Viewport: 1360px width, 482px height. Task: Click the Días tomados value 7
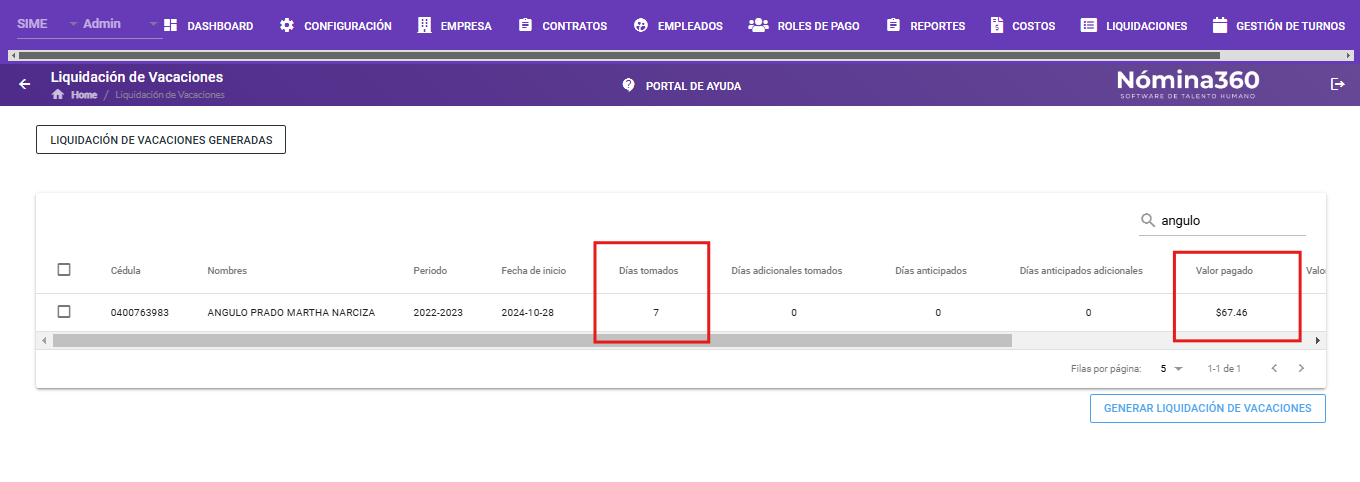tap(656, 313)
